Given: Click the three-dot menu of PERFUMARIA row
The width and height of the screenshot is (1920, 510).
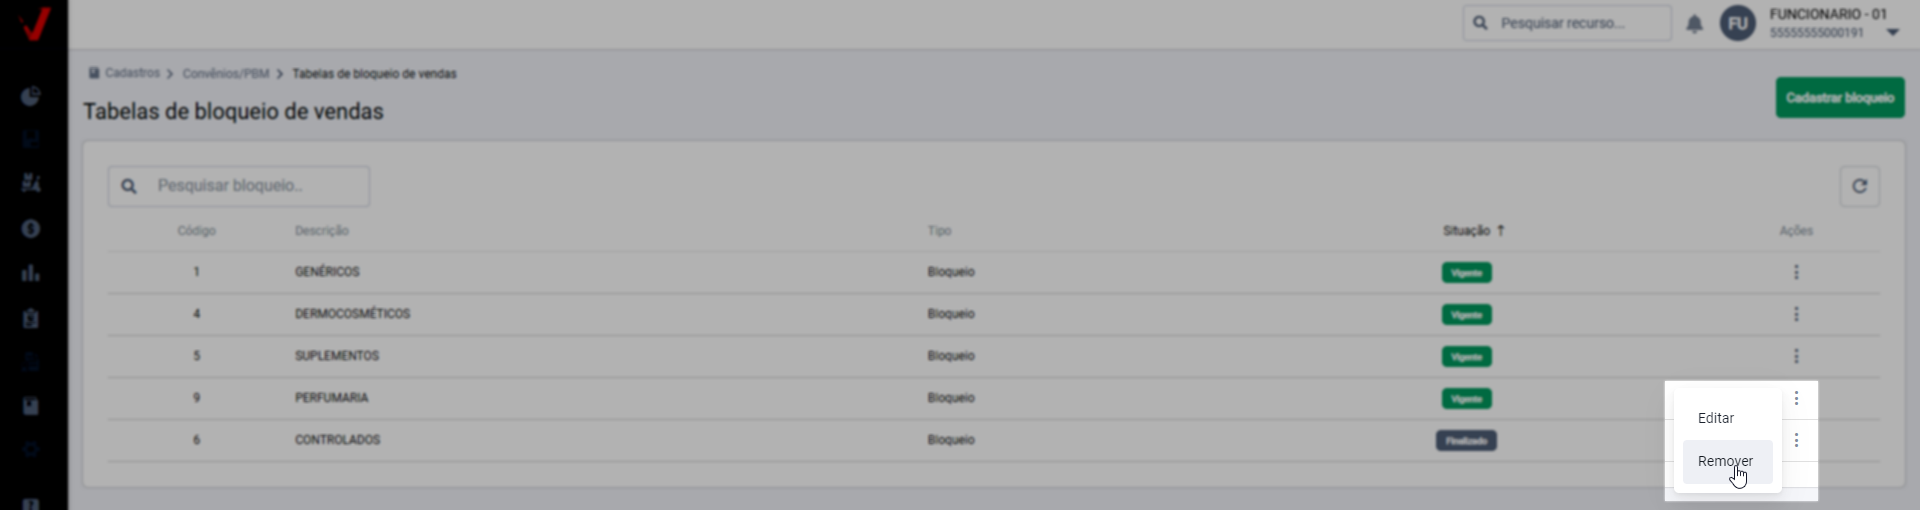Looking at the screenshot, I should pyautogui.click(x=1796, y=398).
